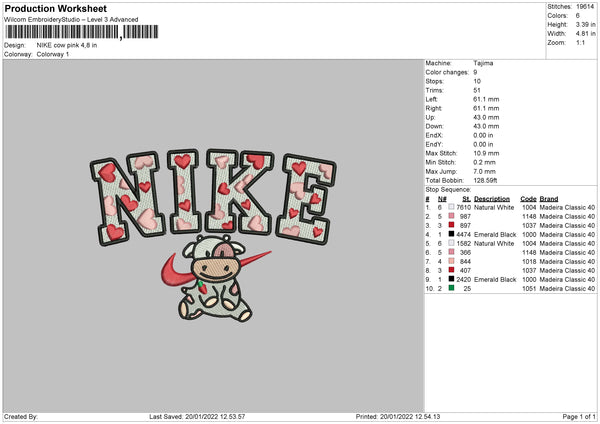The width and height of the screenshot is (600, 424).
Task: Click the cow character in the embroidery preview
Action: pos(215,277)
